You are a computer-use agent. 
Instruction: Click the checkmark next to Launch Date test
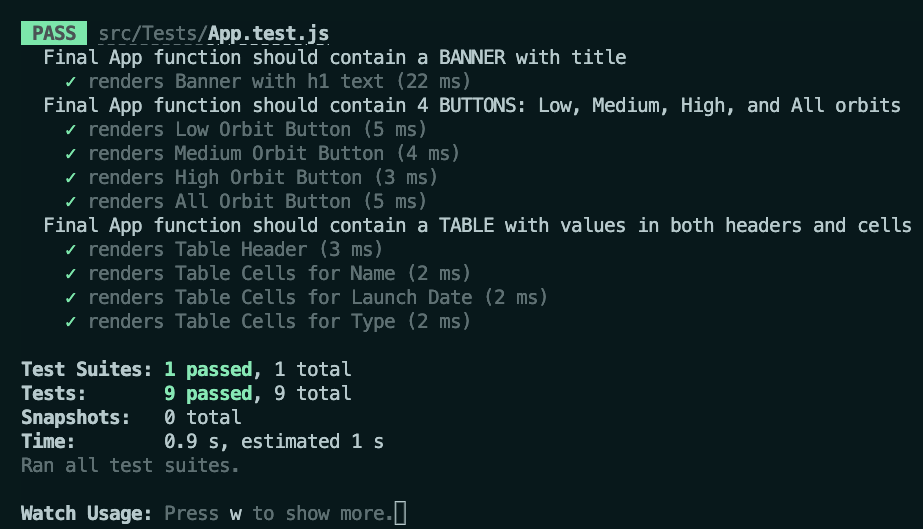point(71,298)
